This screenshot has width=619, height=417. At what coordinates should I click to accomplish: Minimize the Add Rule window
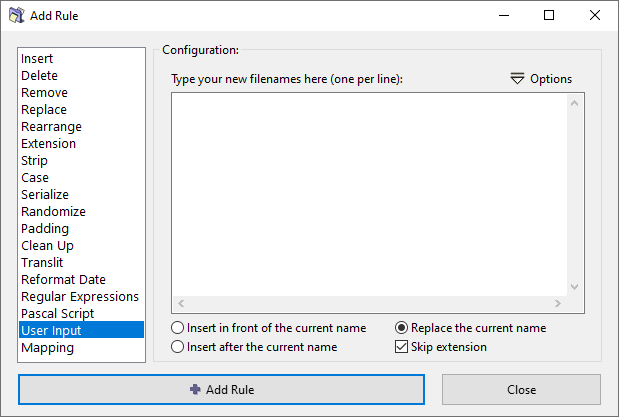pyautogui.click(x=504, y=15)
